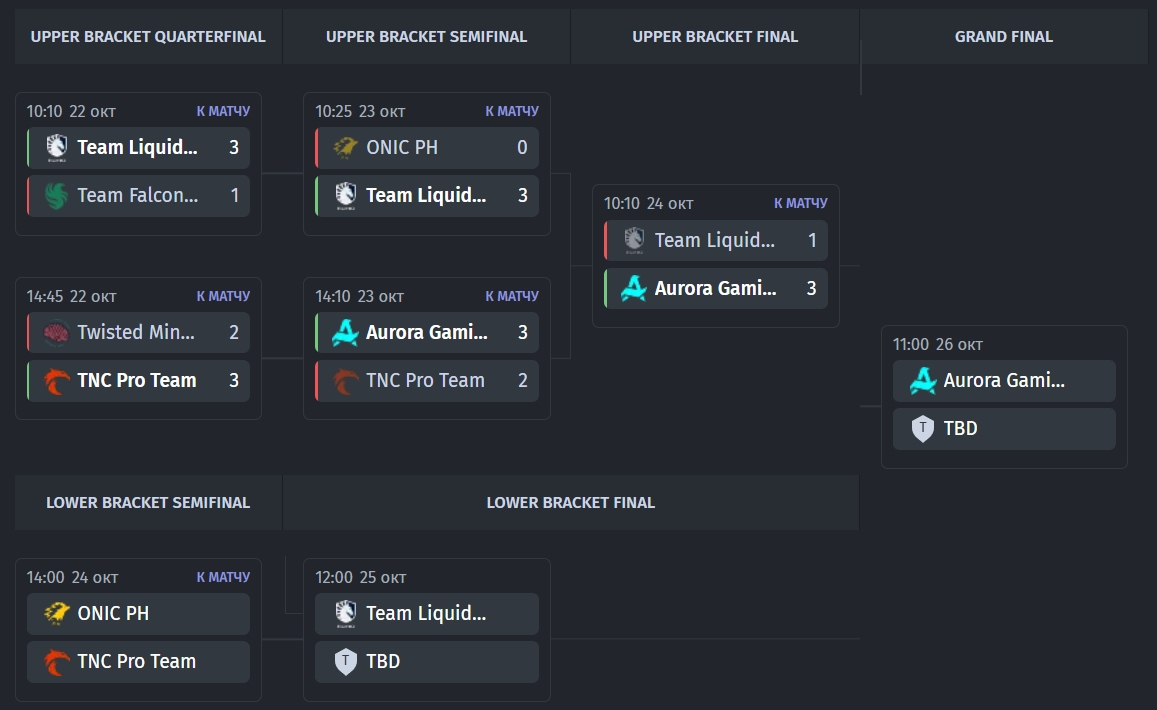Open match link for Twisted Minds vs TNC
Viewport: 1157px width, 710px height.
tap(223, 296)
